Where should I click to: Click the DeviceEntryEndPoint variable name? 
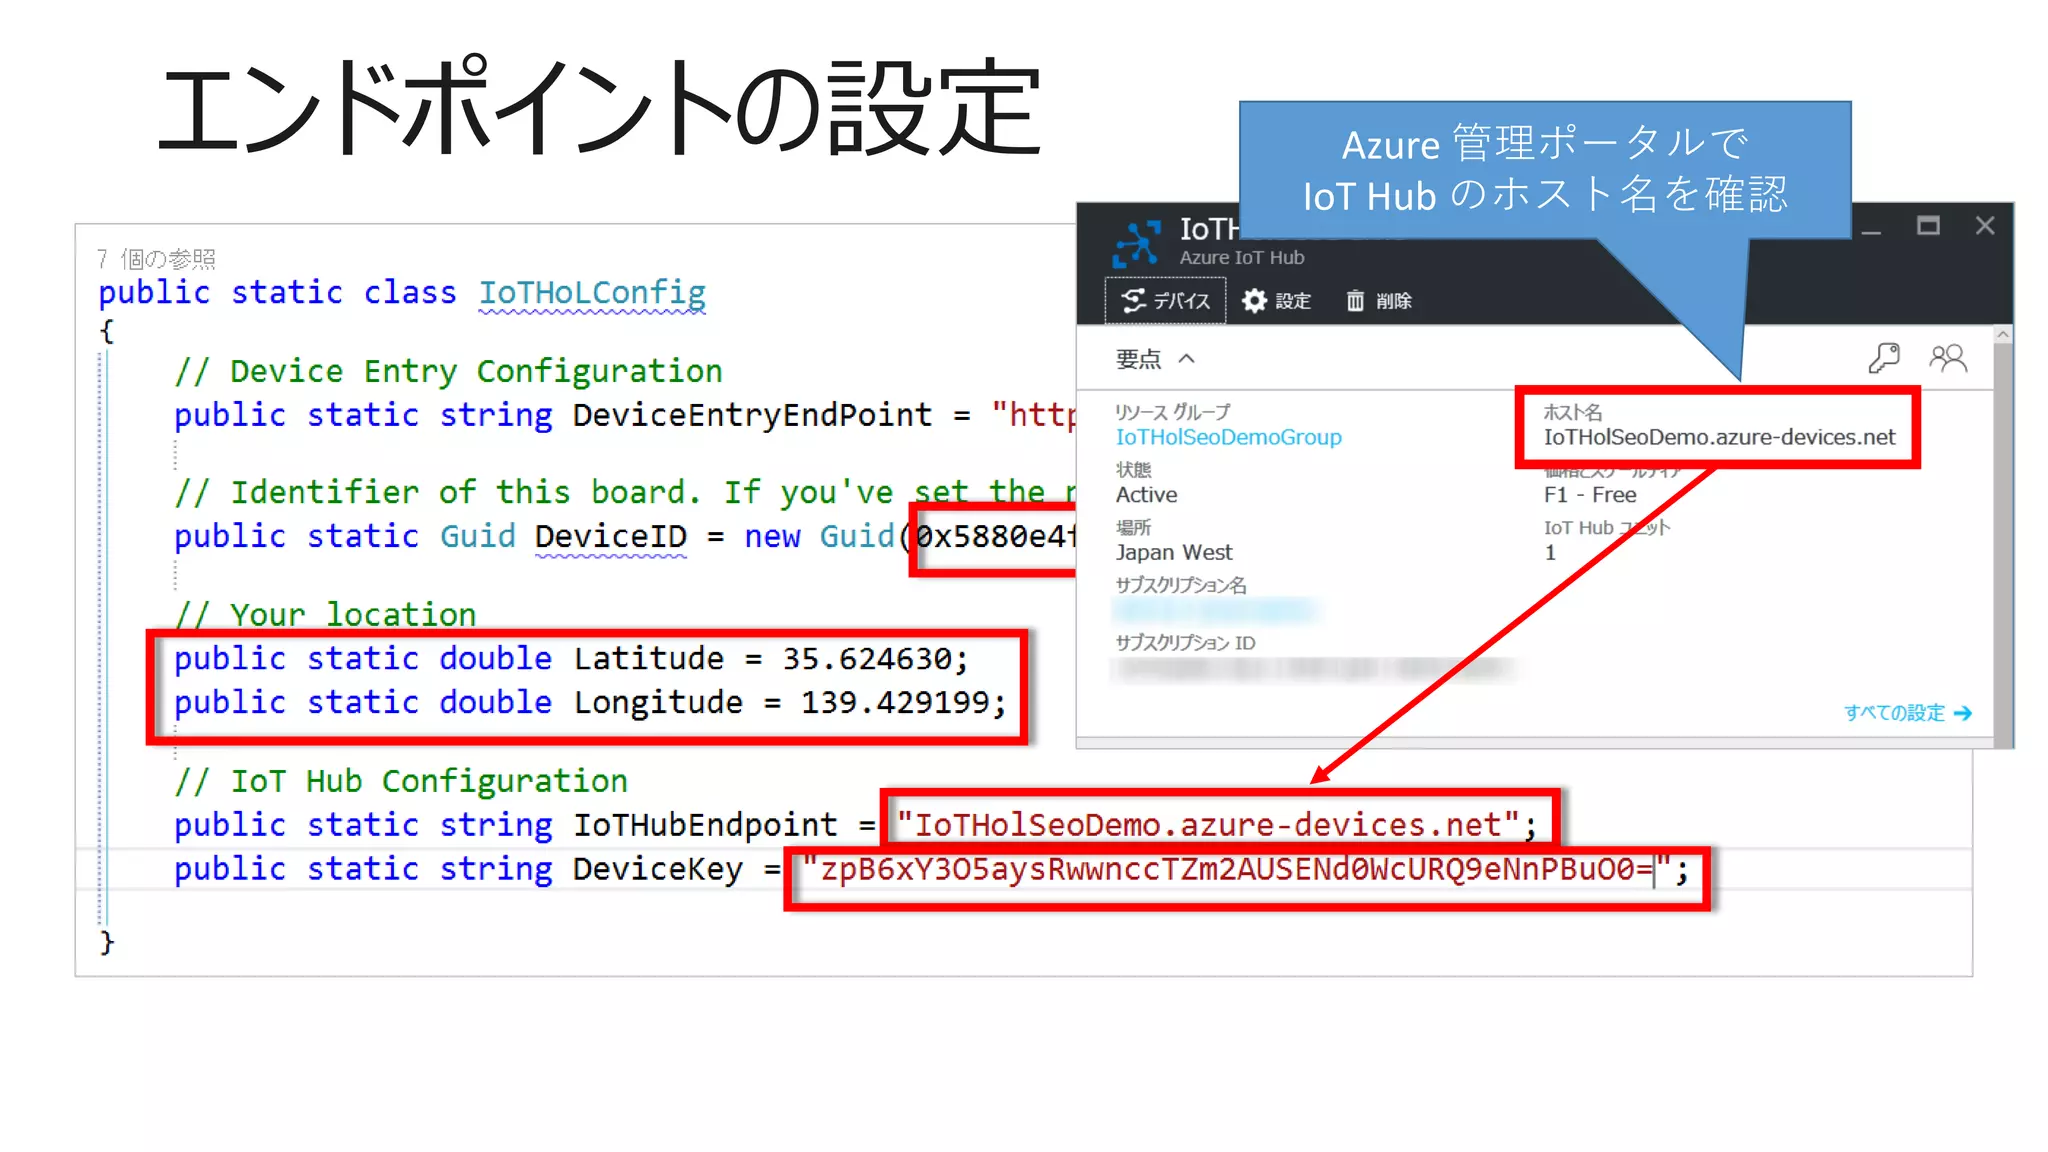(752, 414)
